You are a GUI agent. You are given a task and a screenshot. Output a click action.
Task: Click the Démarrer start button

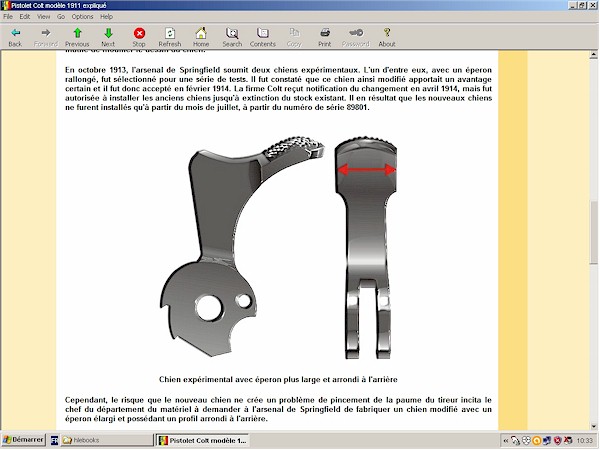[23, 440]
